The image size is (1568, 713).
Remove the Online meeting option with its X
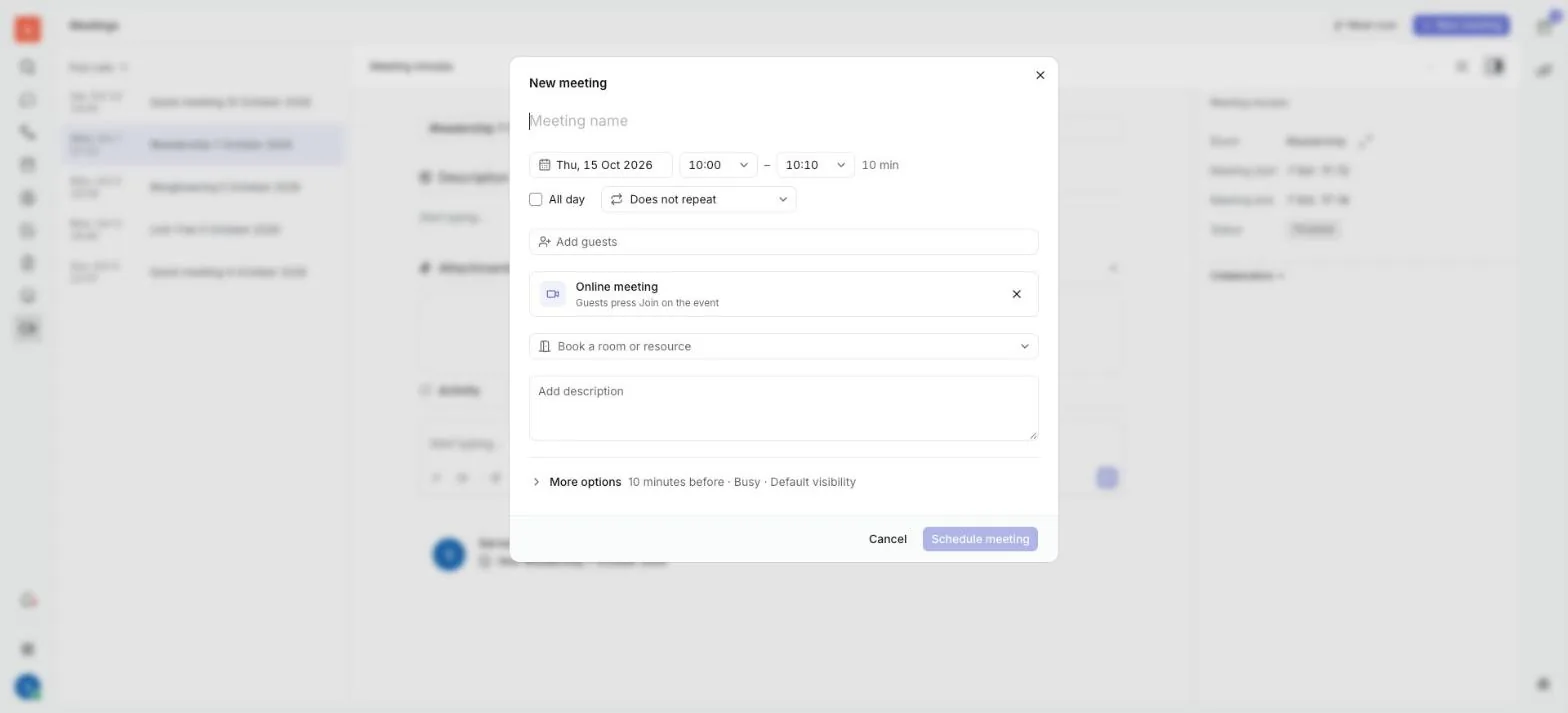tap(1017, 294)
